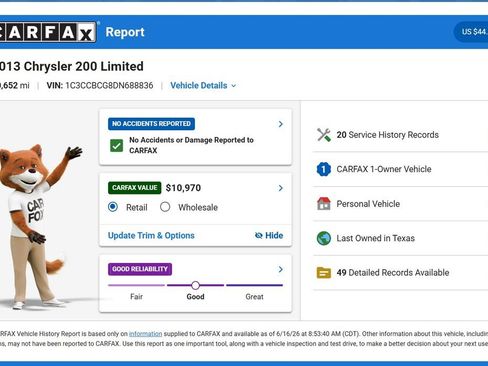Expand the Vehicle Details dropdown
488x366 pixels.
click(x=203, y=86)
